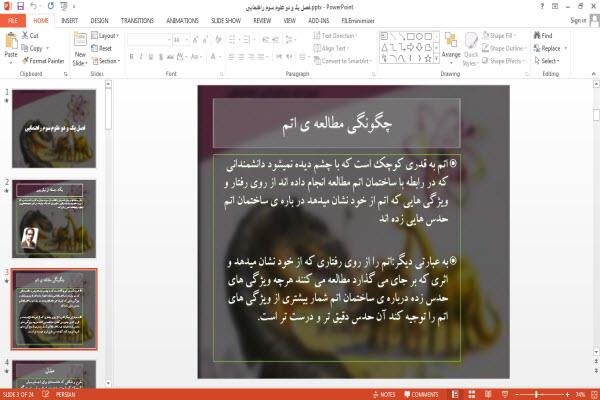
Task: Select slide 2 thumbnail with portrait photo
Action: tap(54, 219)
